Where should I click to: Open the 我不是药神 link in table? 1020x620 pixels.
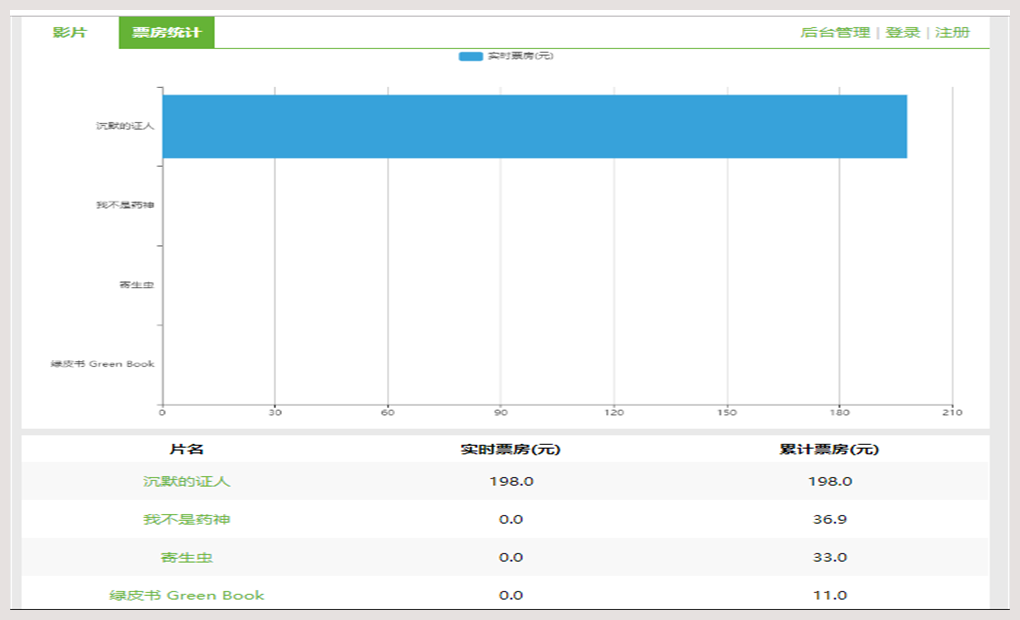pyautogui.click(x=187, y=519)
